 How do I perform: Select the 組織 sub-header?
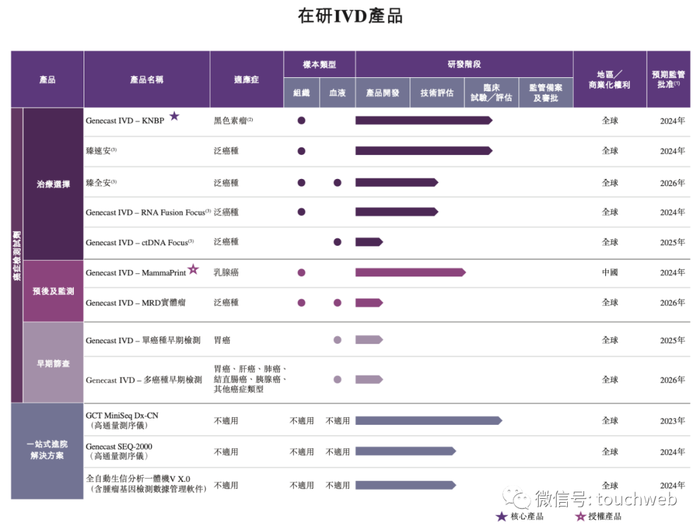tap(301, 93)
